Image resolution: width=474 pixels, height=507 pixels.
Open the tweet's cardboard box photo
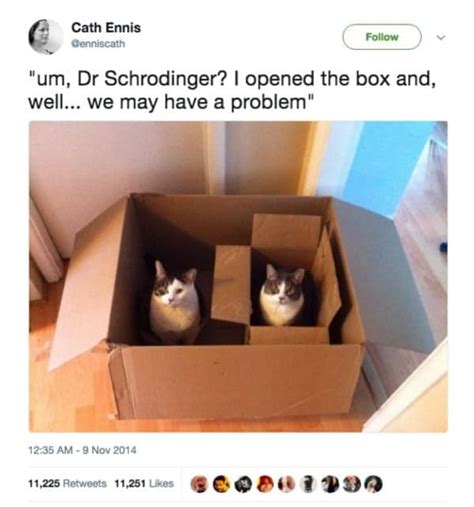(x=238, y=276)
